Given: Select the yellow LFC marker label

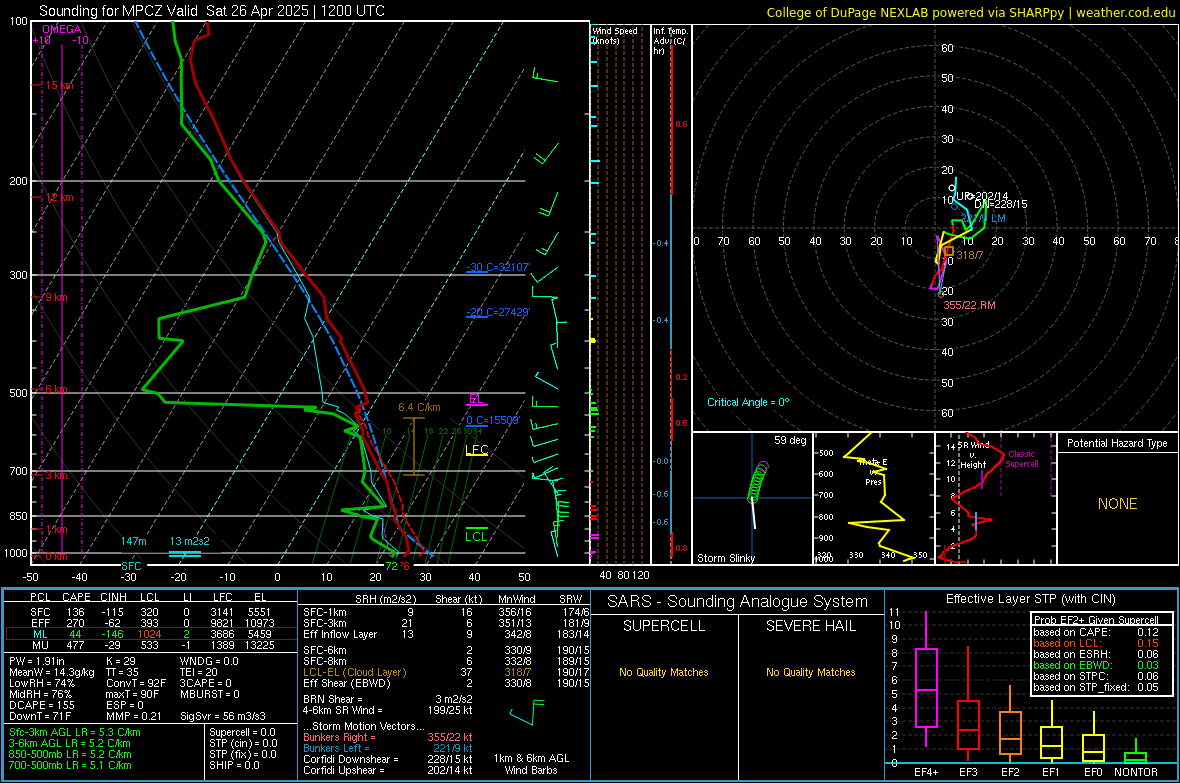Looking at the screenshot, I should [x=476, y=450].
